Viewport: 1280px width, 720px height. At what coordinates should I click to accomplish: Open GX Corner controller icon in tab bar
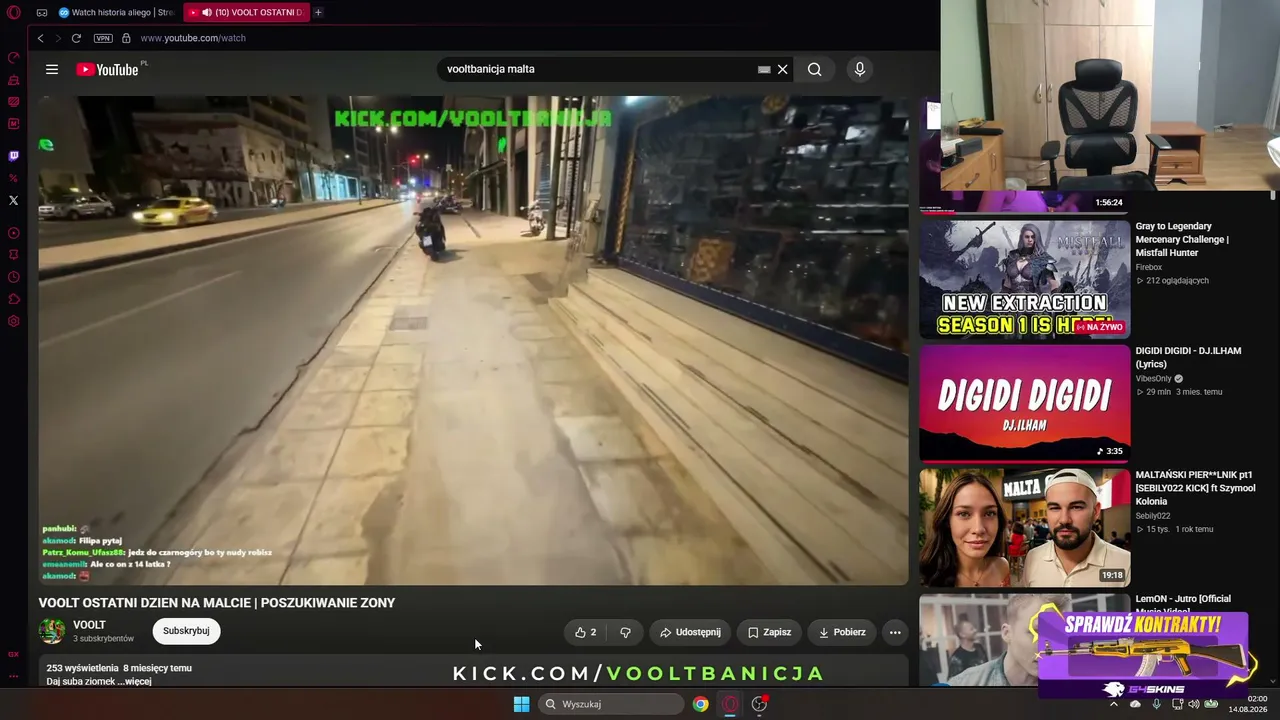pyautogui.click(x=42, y=13)
